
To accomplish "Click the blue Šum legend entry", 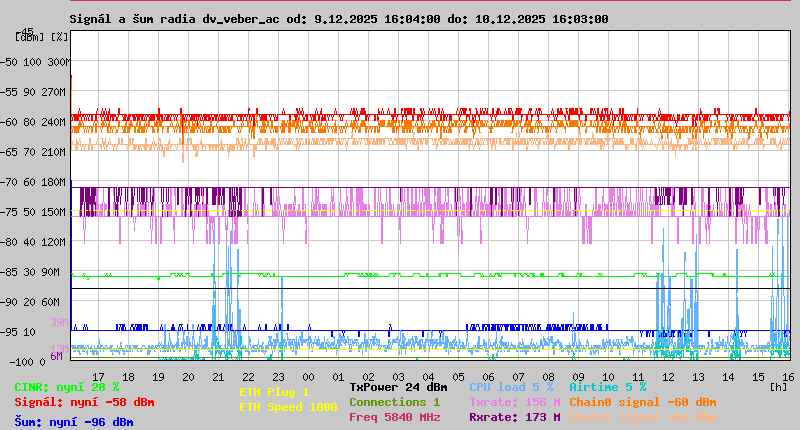I will click(x=73, y=421).
